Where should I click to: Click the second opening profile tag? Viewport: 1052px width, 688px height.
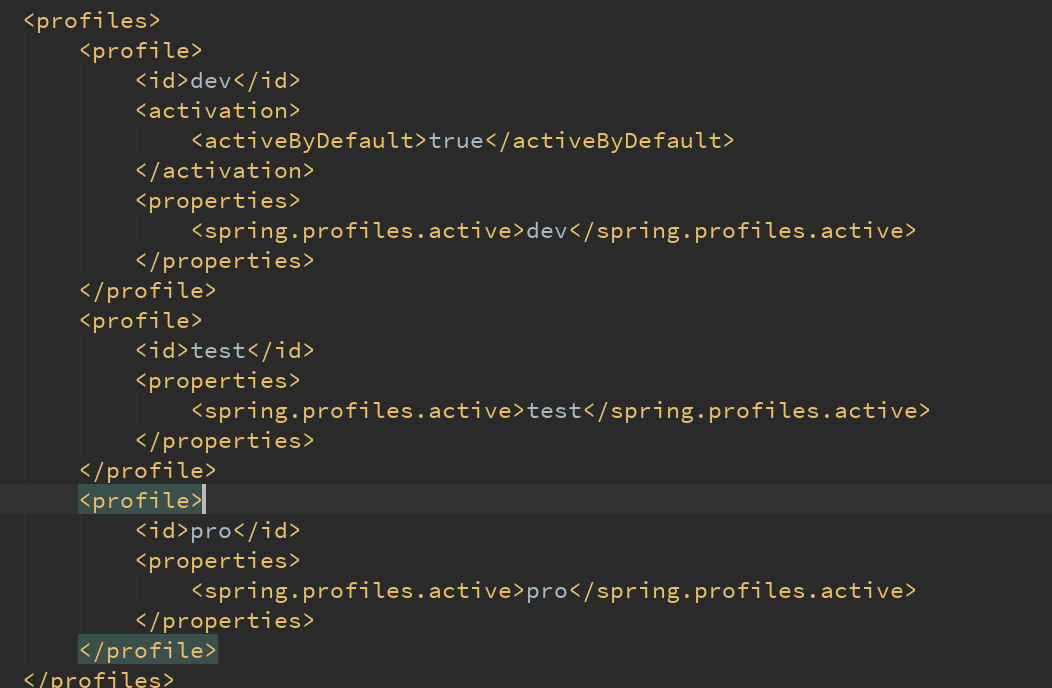pyautogui.click(x=141, y=321)
